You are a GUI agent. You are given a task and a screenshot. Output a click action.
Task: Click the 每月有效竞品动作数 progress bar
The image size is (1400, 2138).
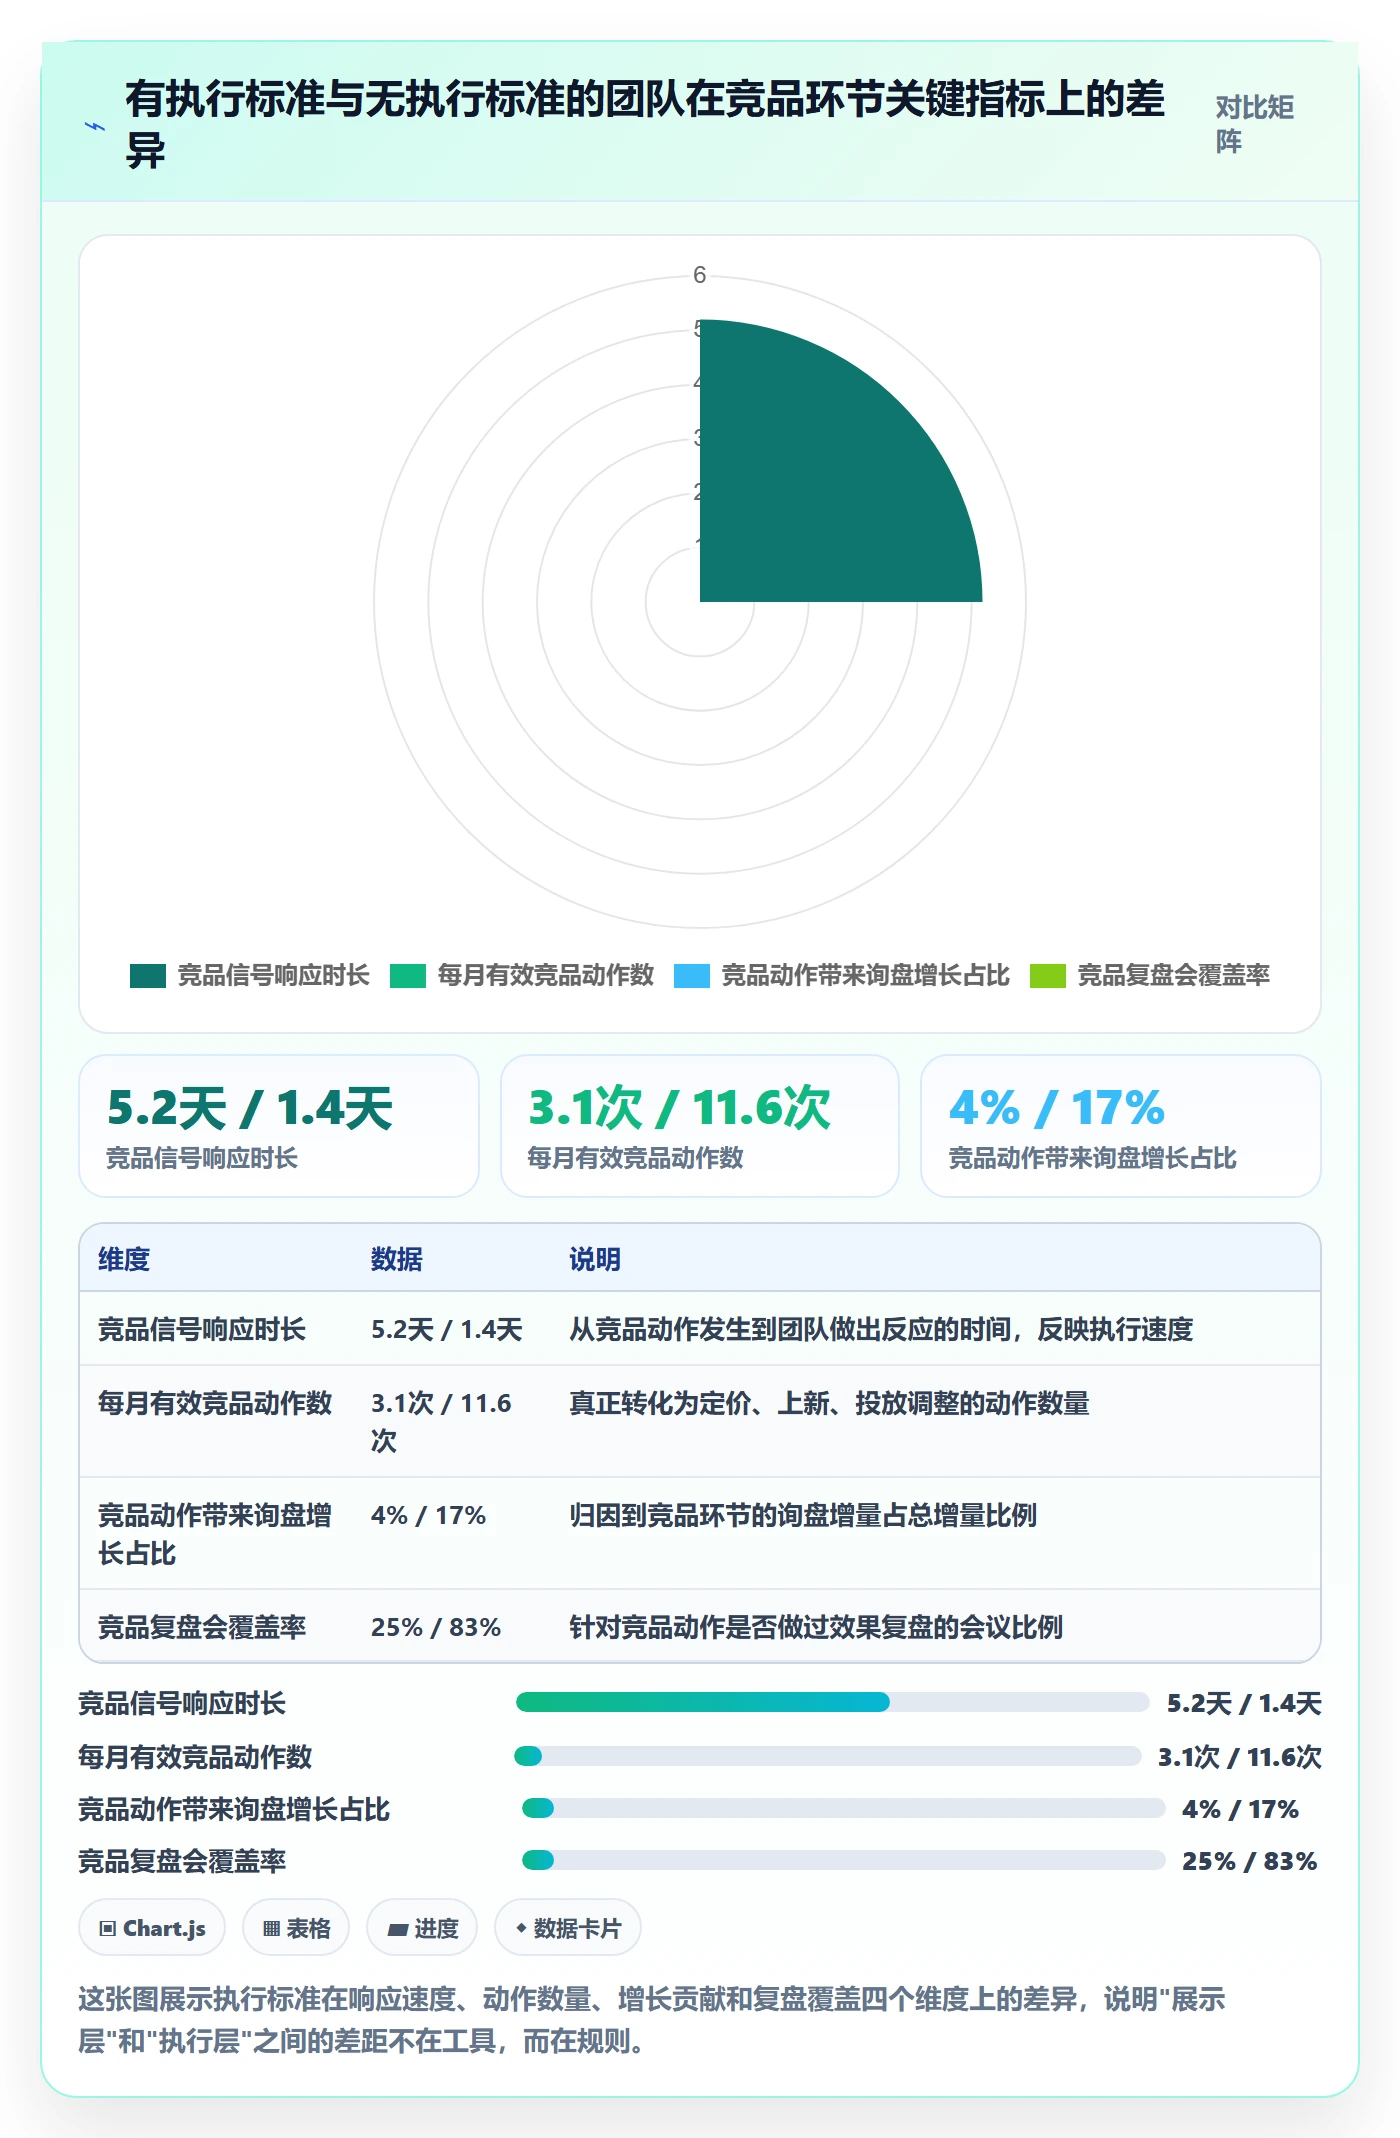pyautogui.click(x=828, y=1756)
